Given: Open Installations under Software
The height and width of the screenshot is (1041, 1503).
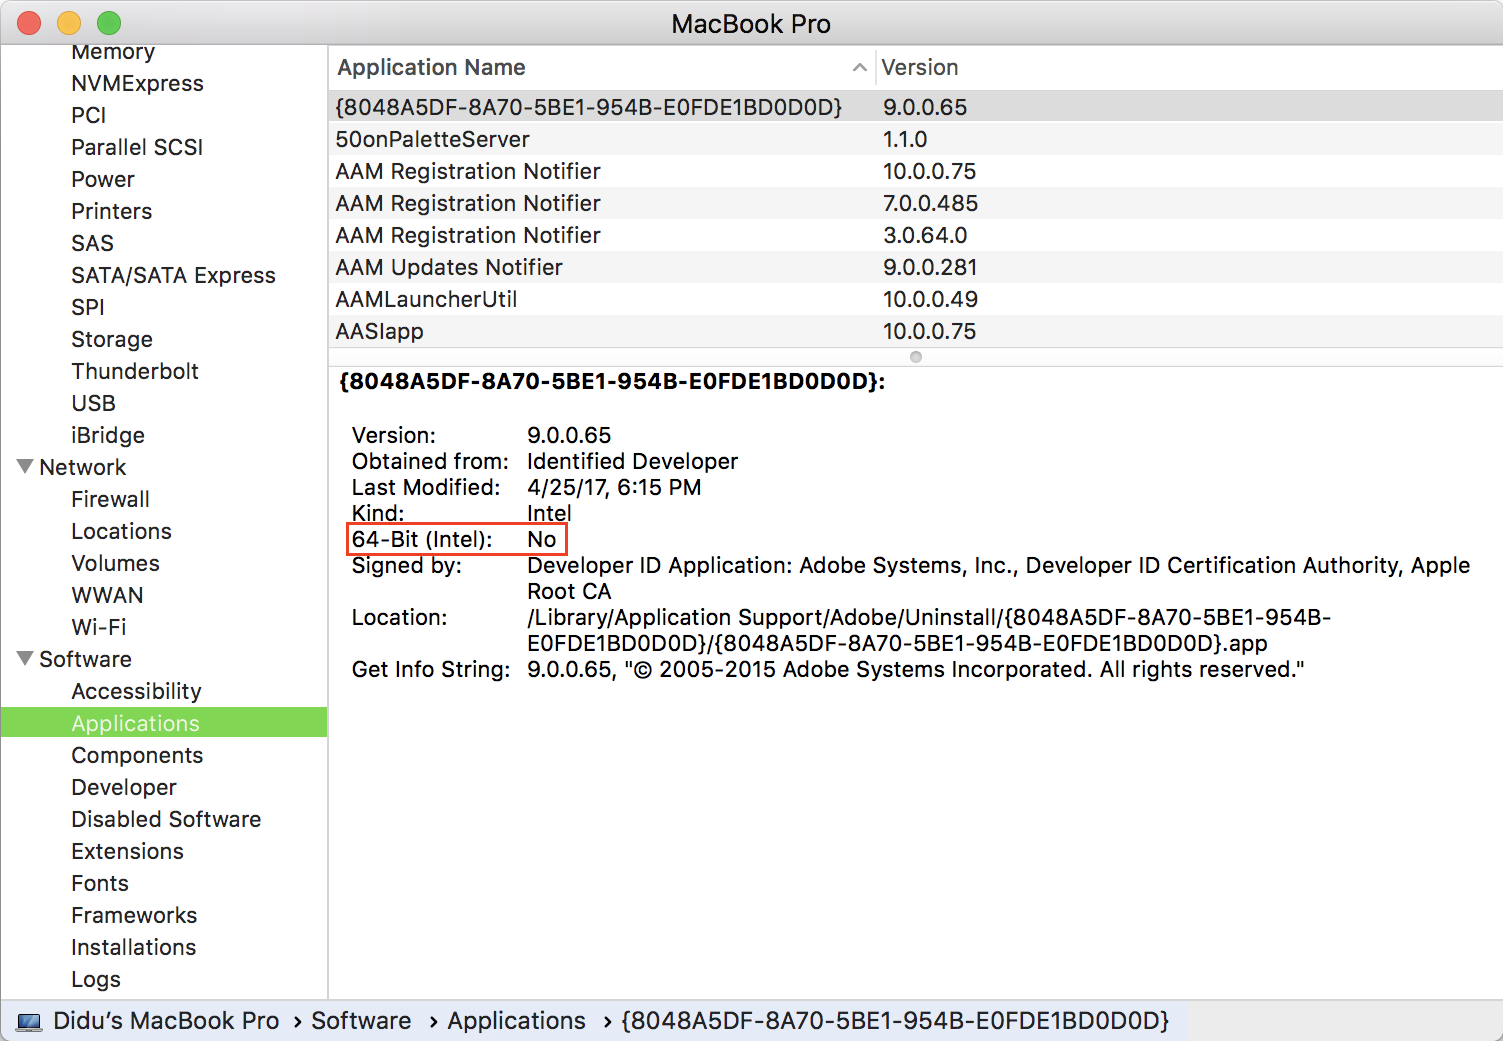Looking at the screenshot, I should click(133, 947).
